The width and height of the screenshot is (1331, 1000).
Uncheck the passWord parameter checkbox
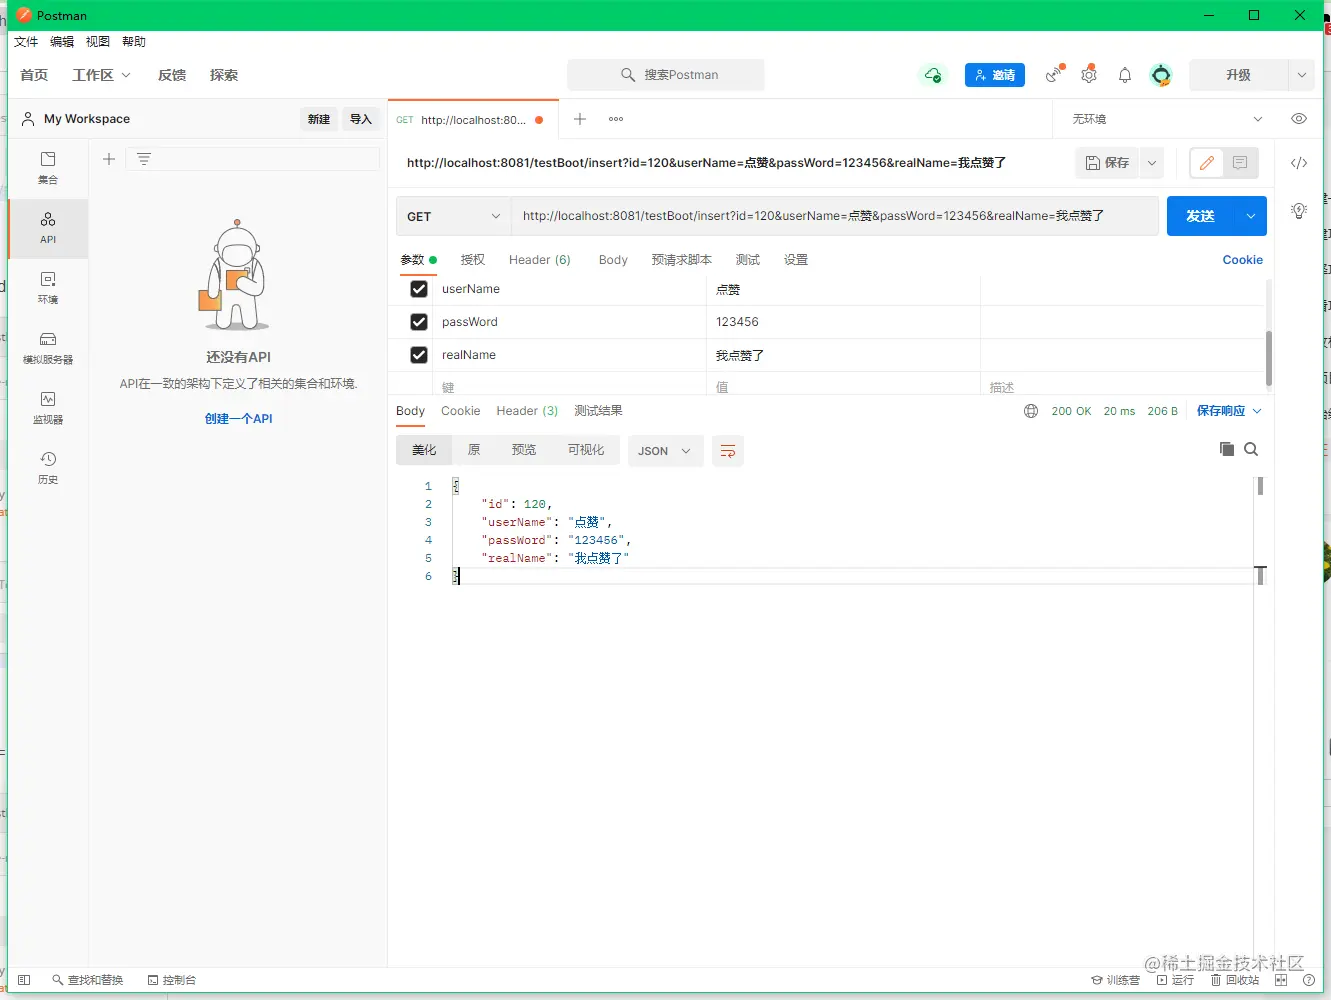point(419,322)
